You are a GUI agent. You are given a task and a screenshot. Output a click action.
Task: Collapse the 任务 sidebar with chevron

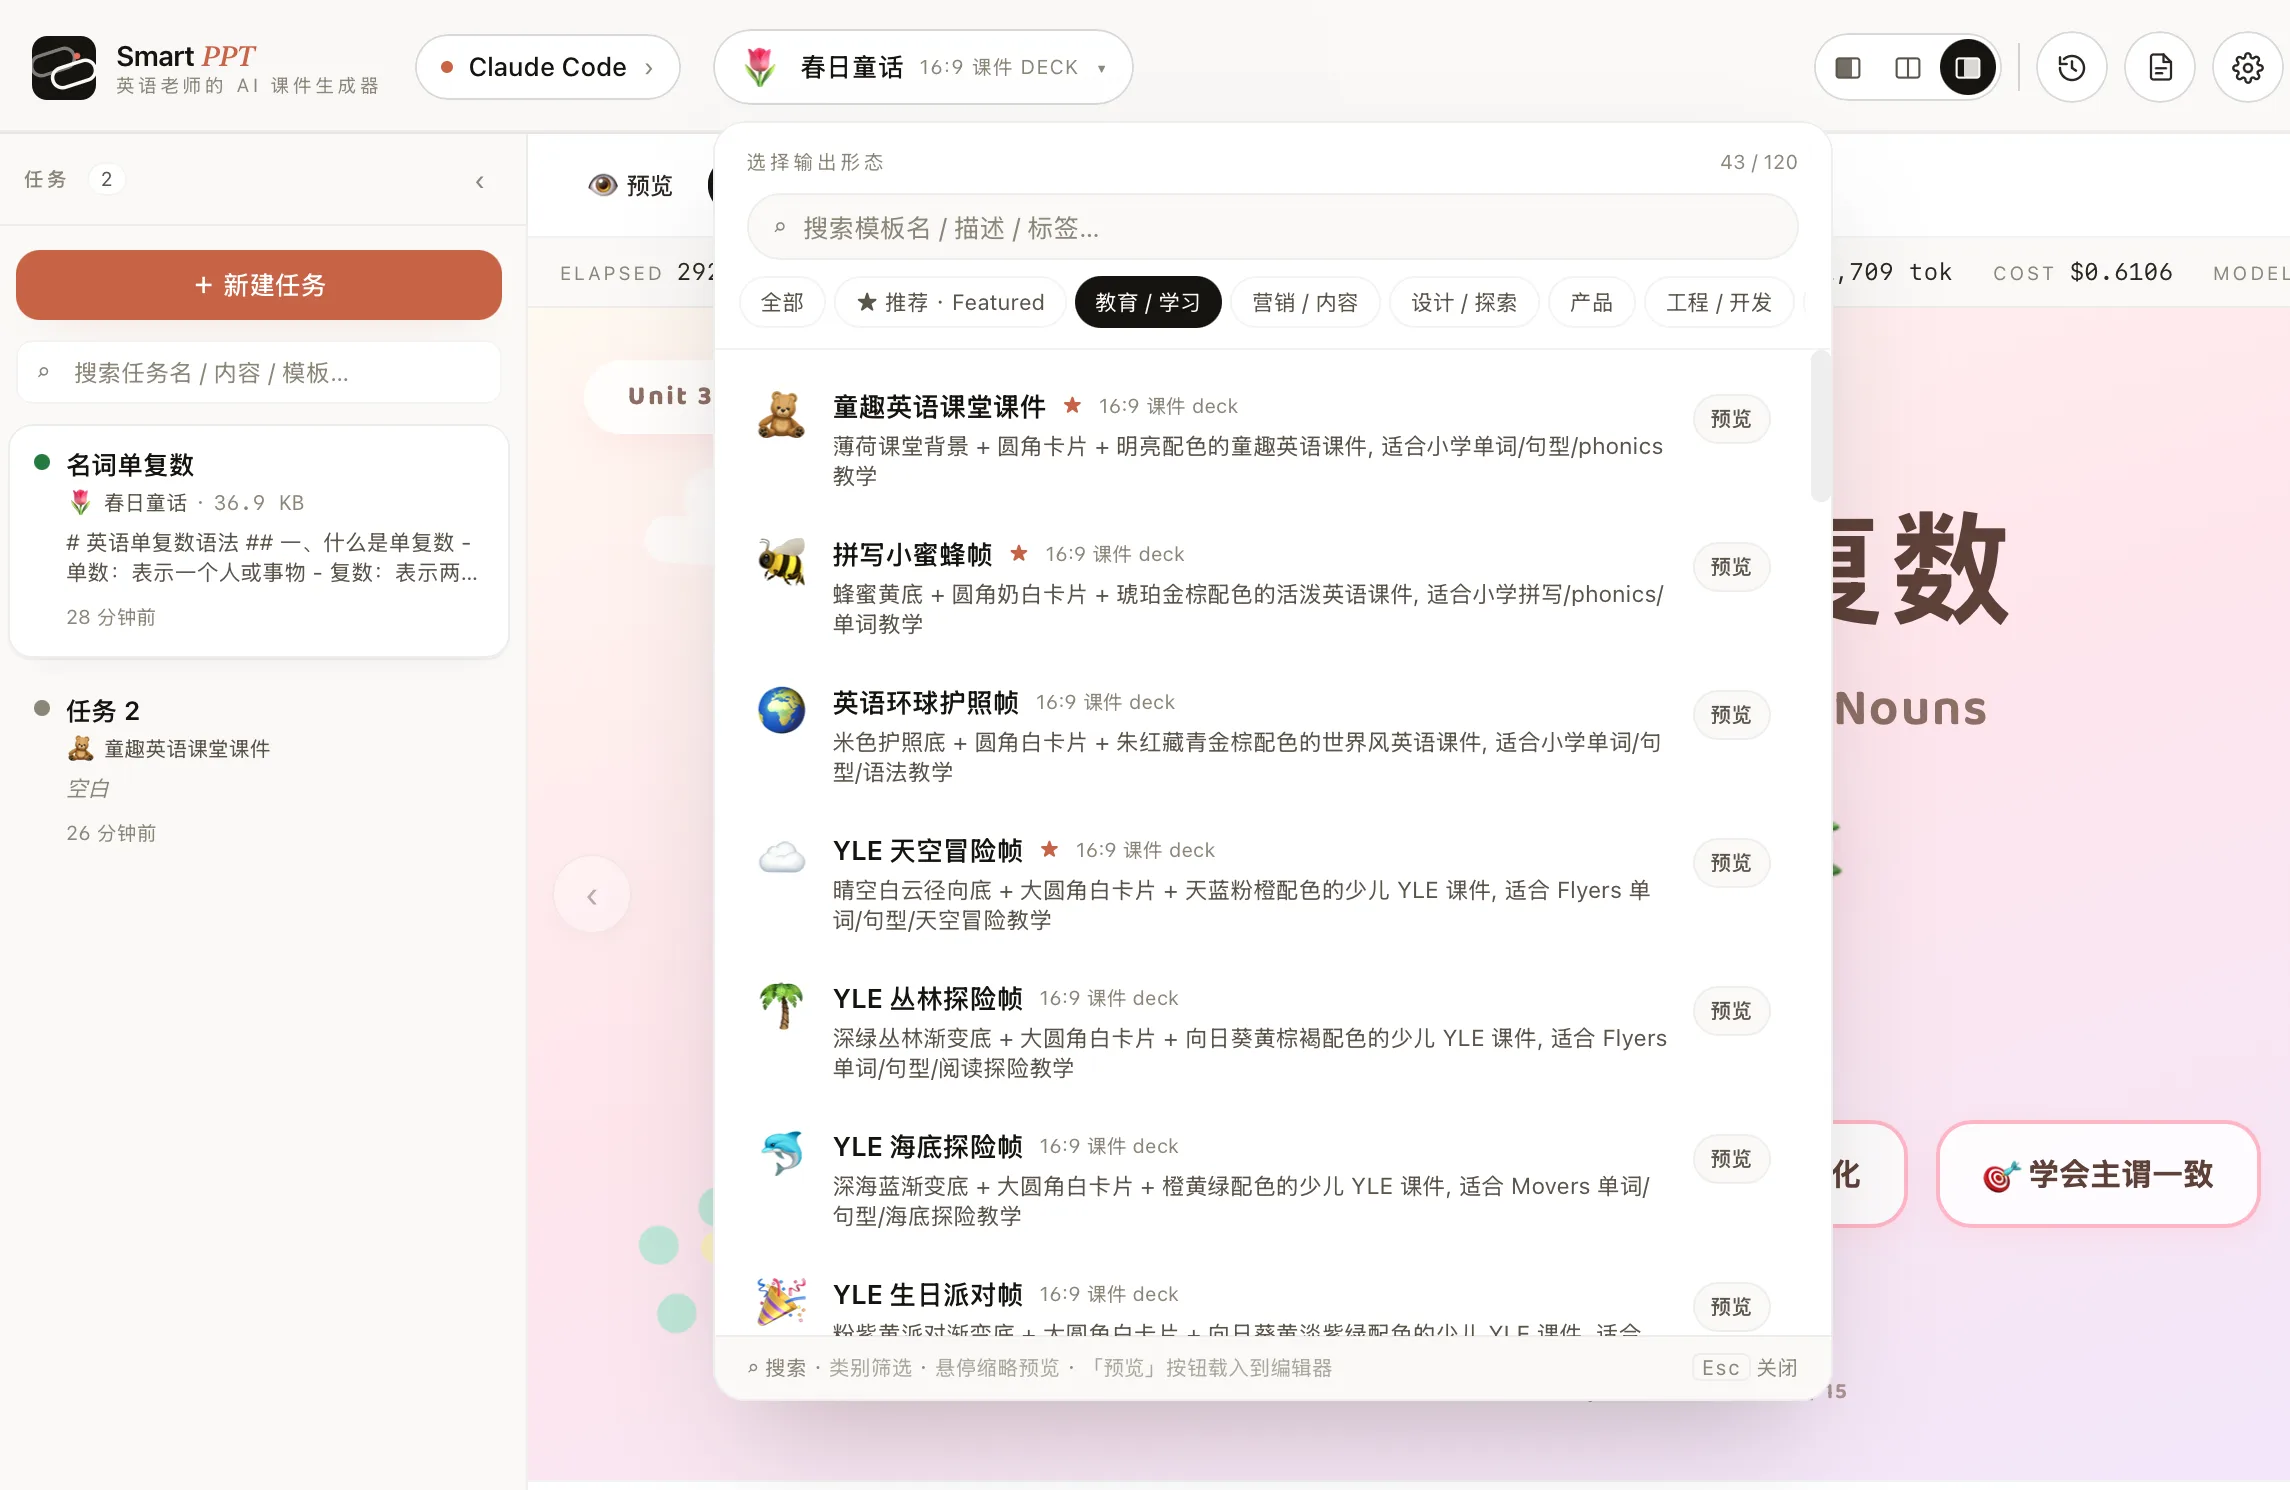point(480,181)
